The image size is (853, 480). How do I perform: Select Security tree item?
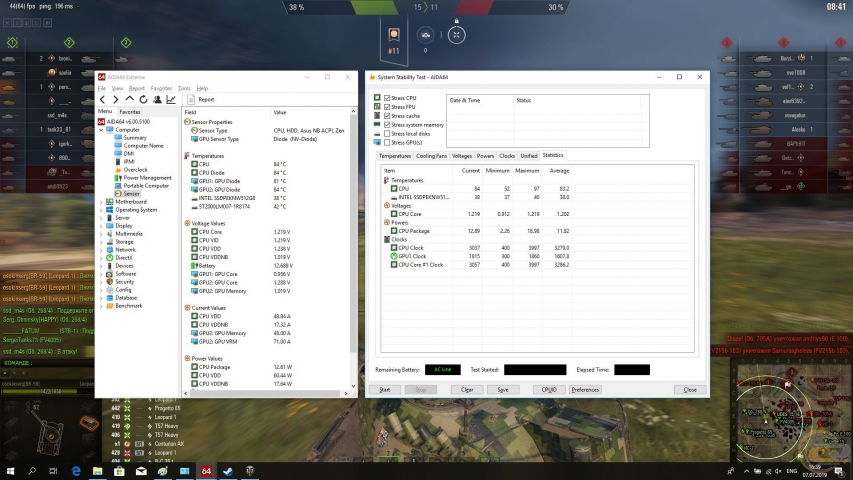point(124,282)
